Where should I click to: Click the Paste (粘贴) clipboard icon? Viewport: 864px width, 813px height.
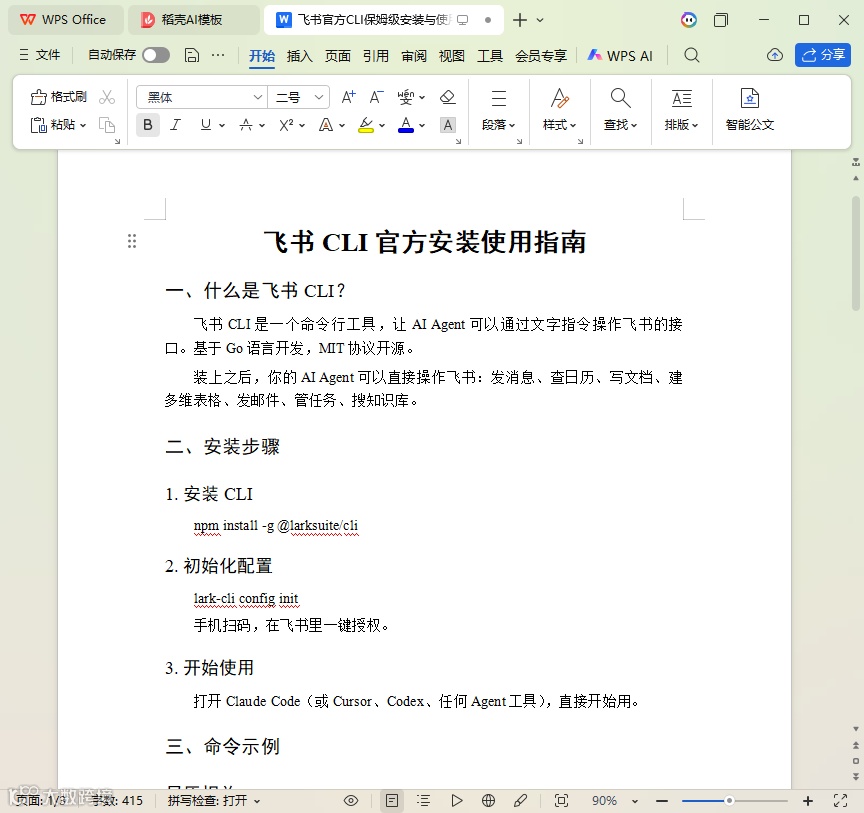point(39,125)
